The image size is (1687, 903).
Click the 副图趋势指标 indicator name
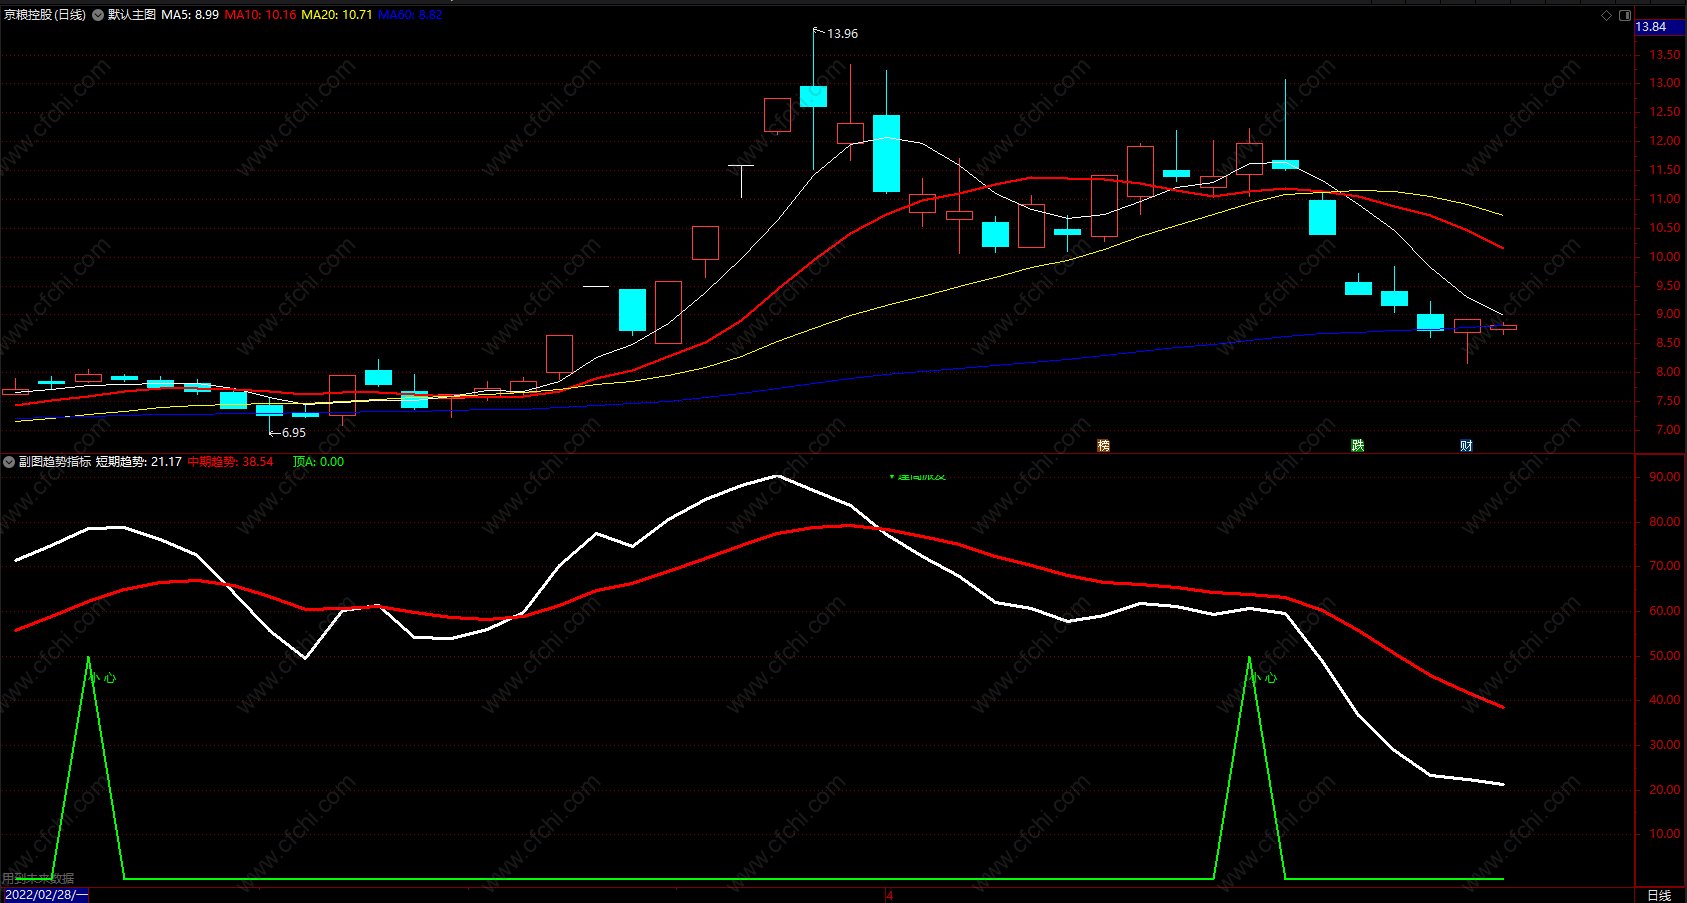point(55,462)
